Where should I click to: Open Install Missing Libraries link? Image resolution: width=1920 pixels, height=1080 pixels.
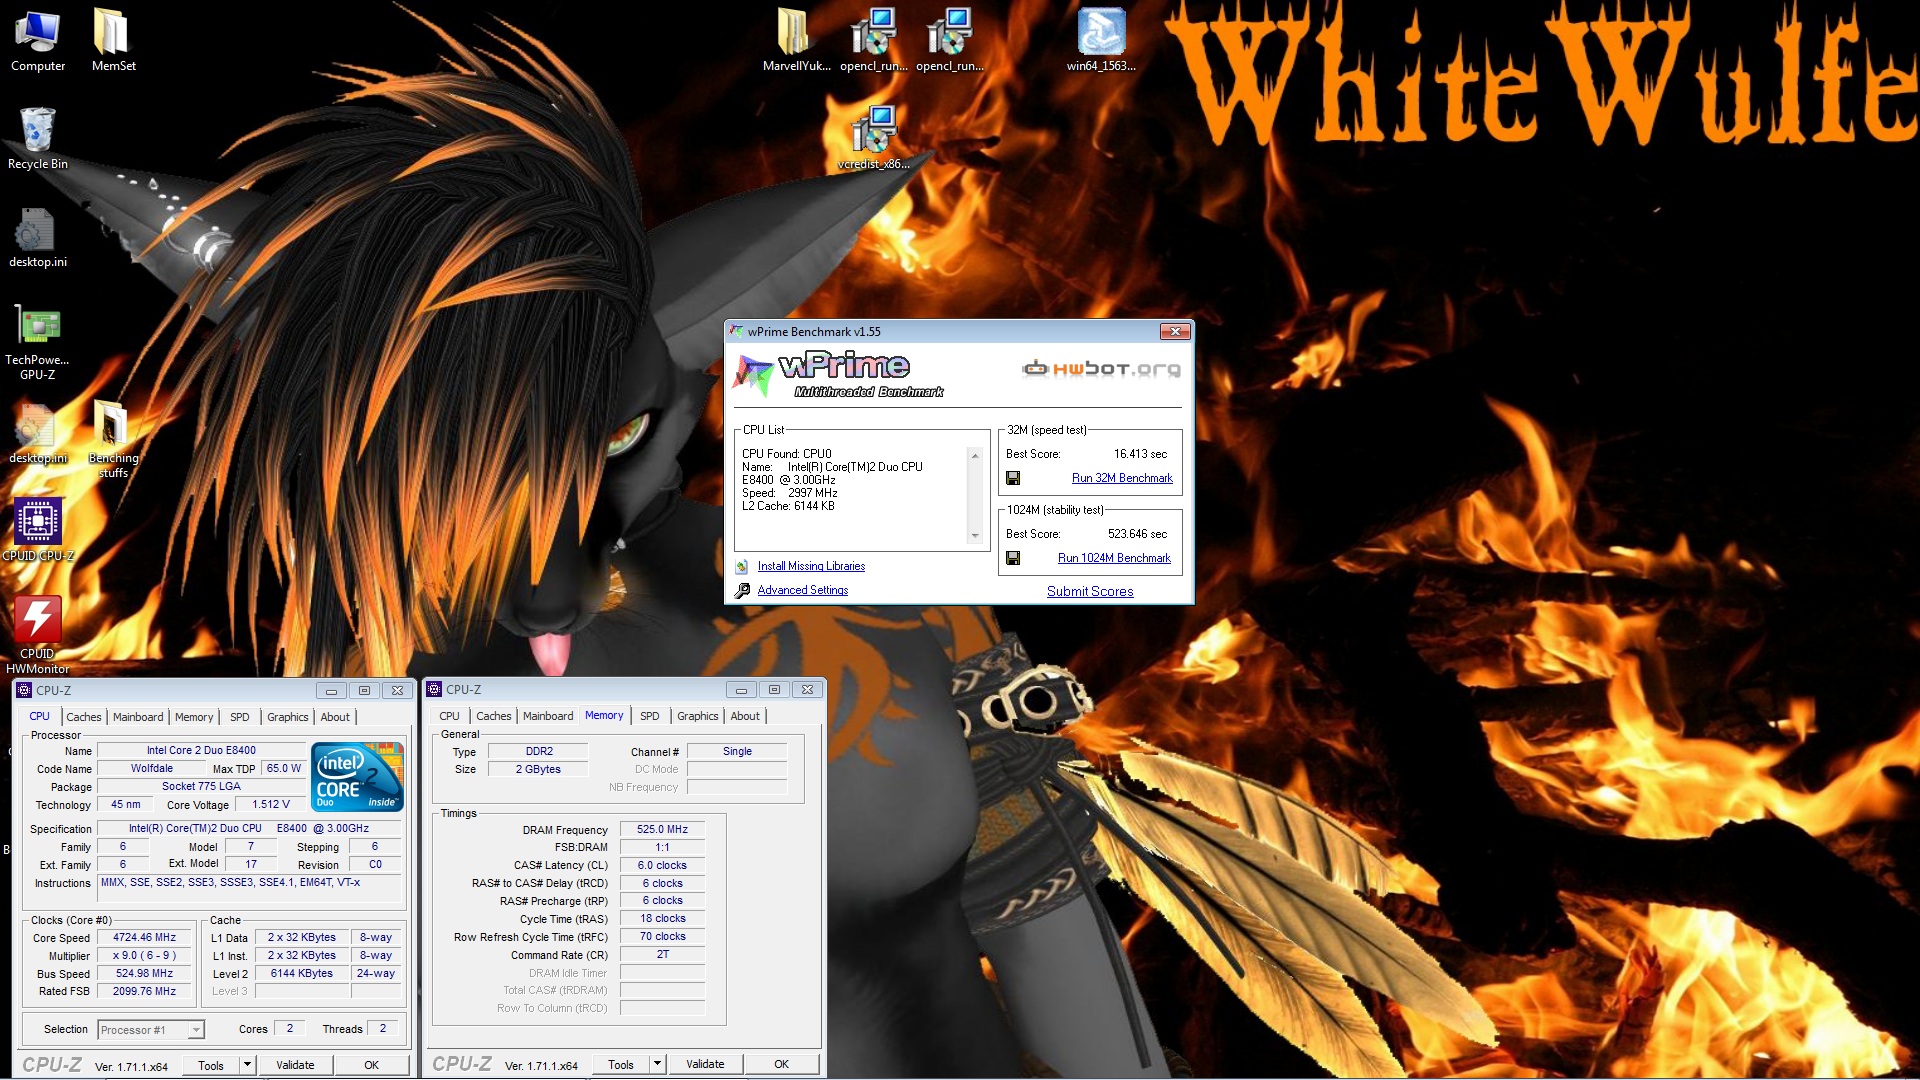point(811,566)
